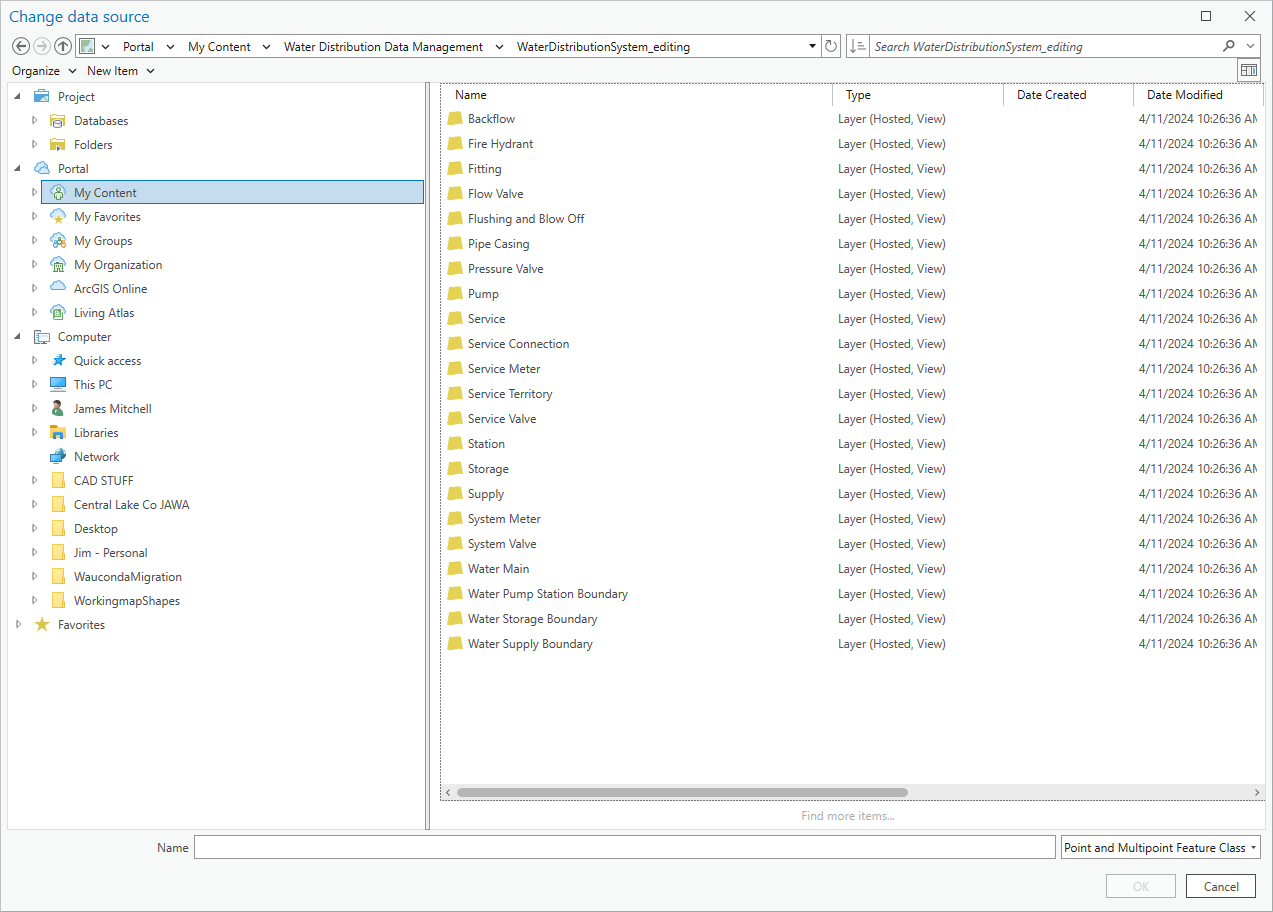
Task: Select the WorkingmapShapes folder
Action: 126,601
